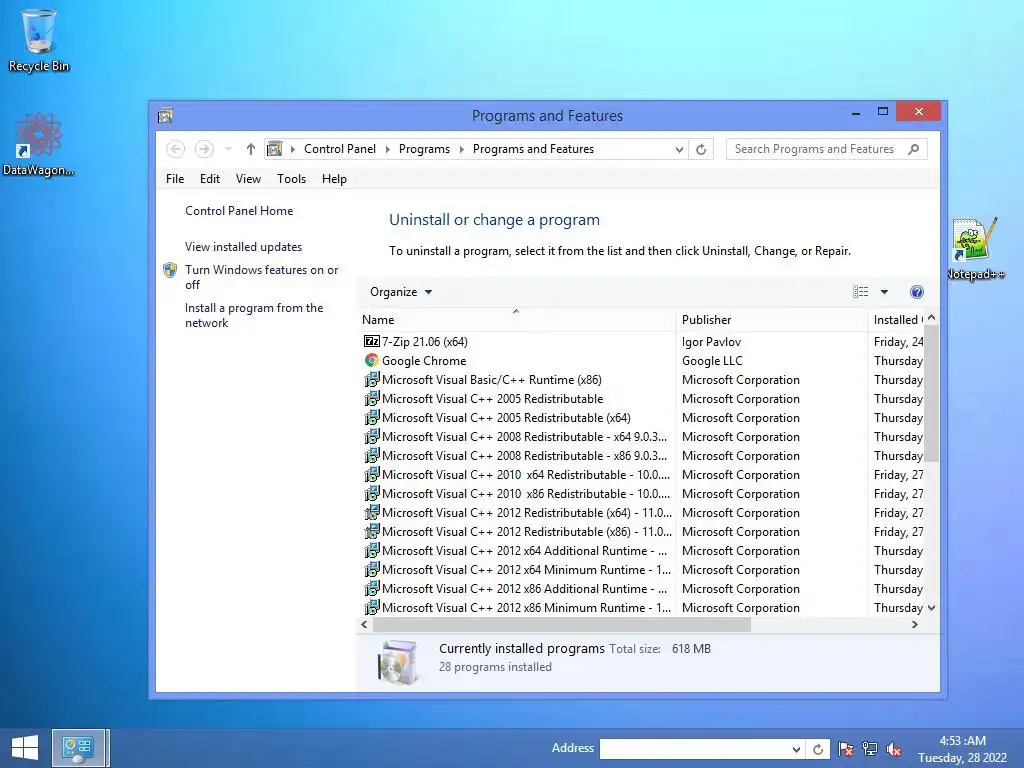
Task: Open the More view options arrow
Action: pos(884,292)
